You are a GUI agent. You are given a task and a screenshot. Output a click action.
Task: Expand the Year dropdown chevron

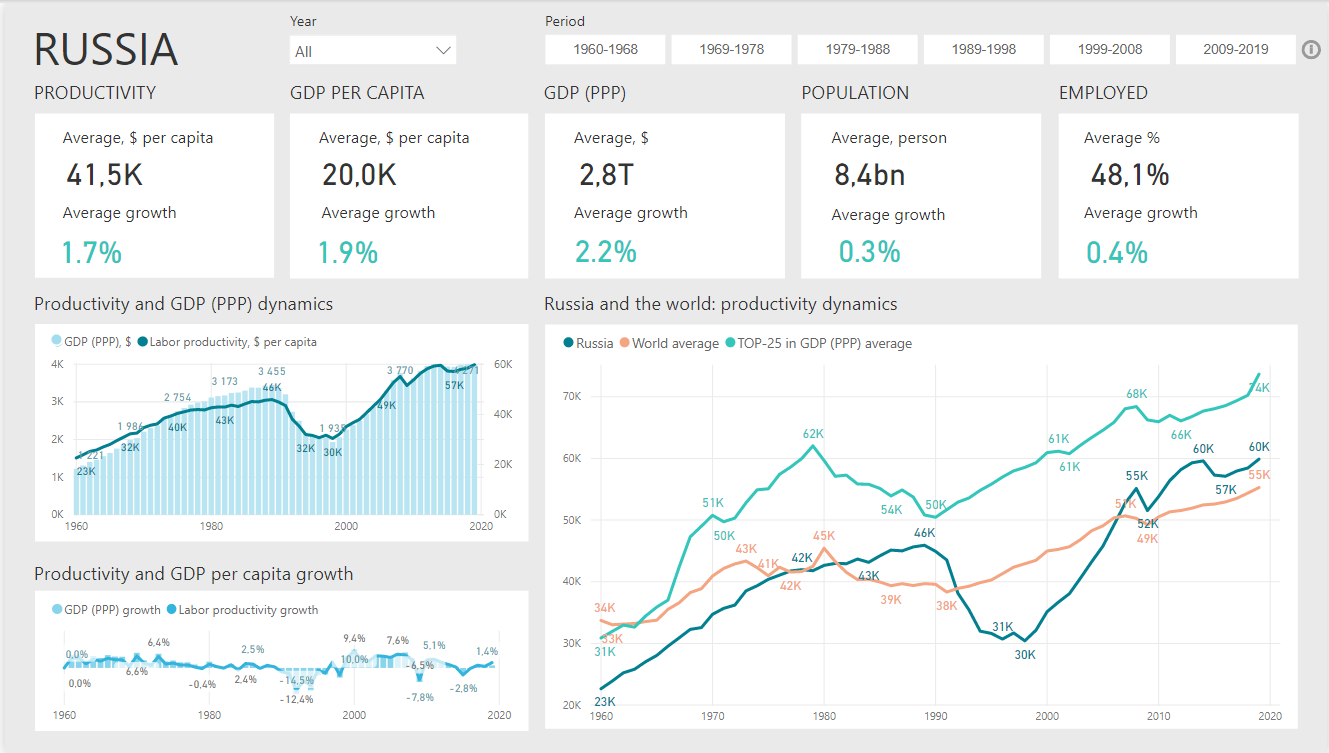coord(444,51)
